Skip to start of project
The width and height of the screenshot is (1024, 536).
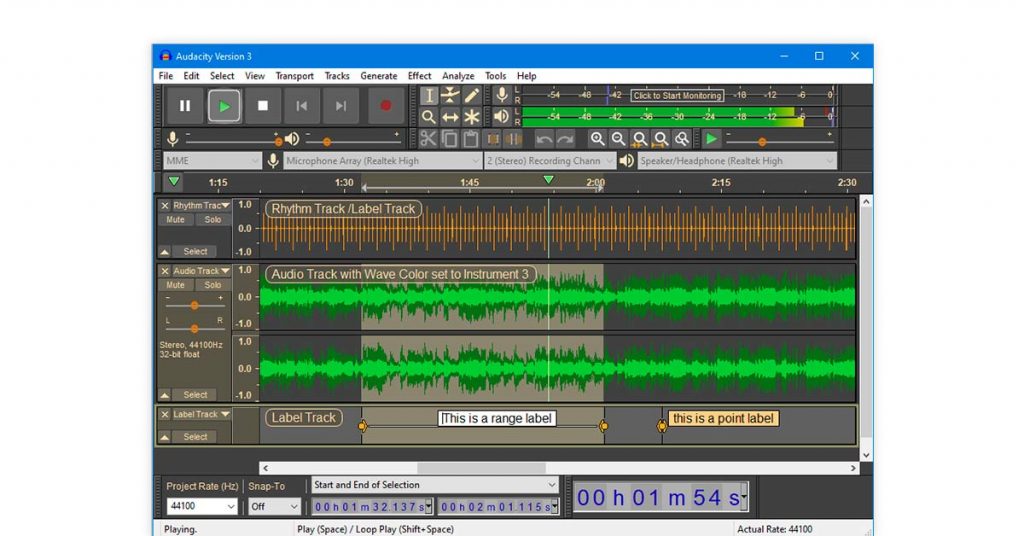301,106
